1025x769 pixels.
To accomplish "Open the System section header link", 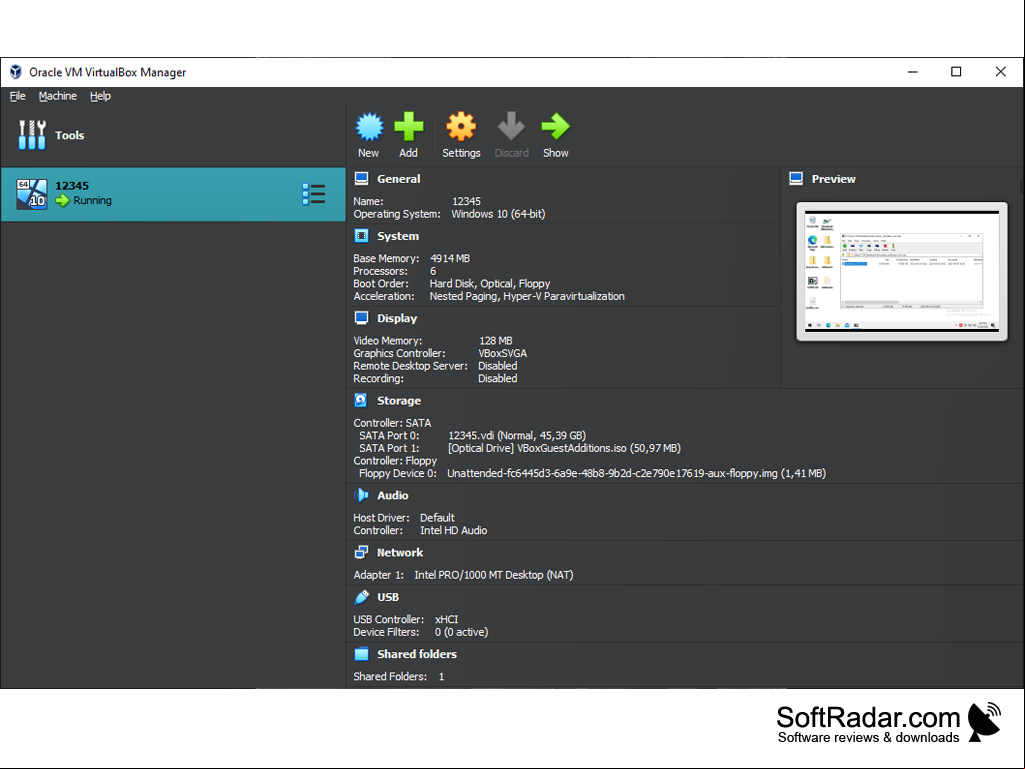I will [x=398, y=236].
